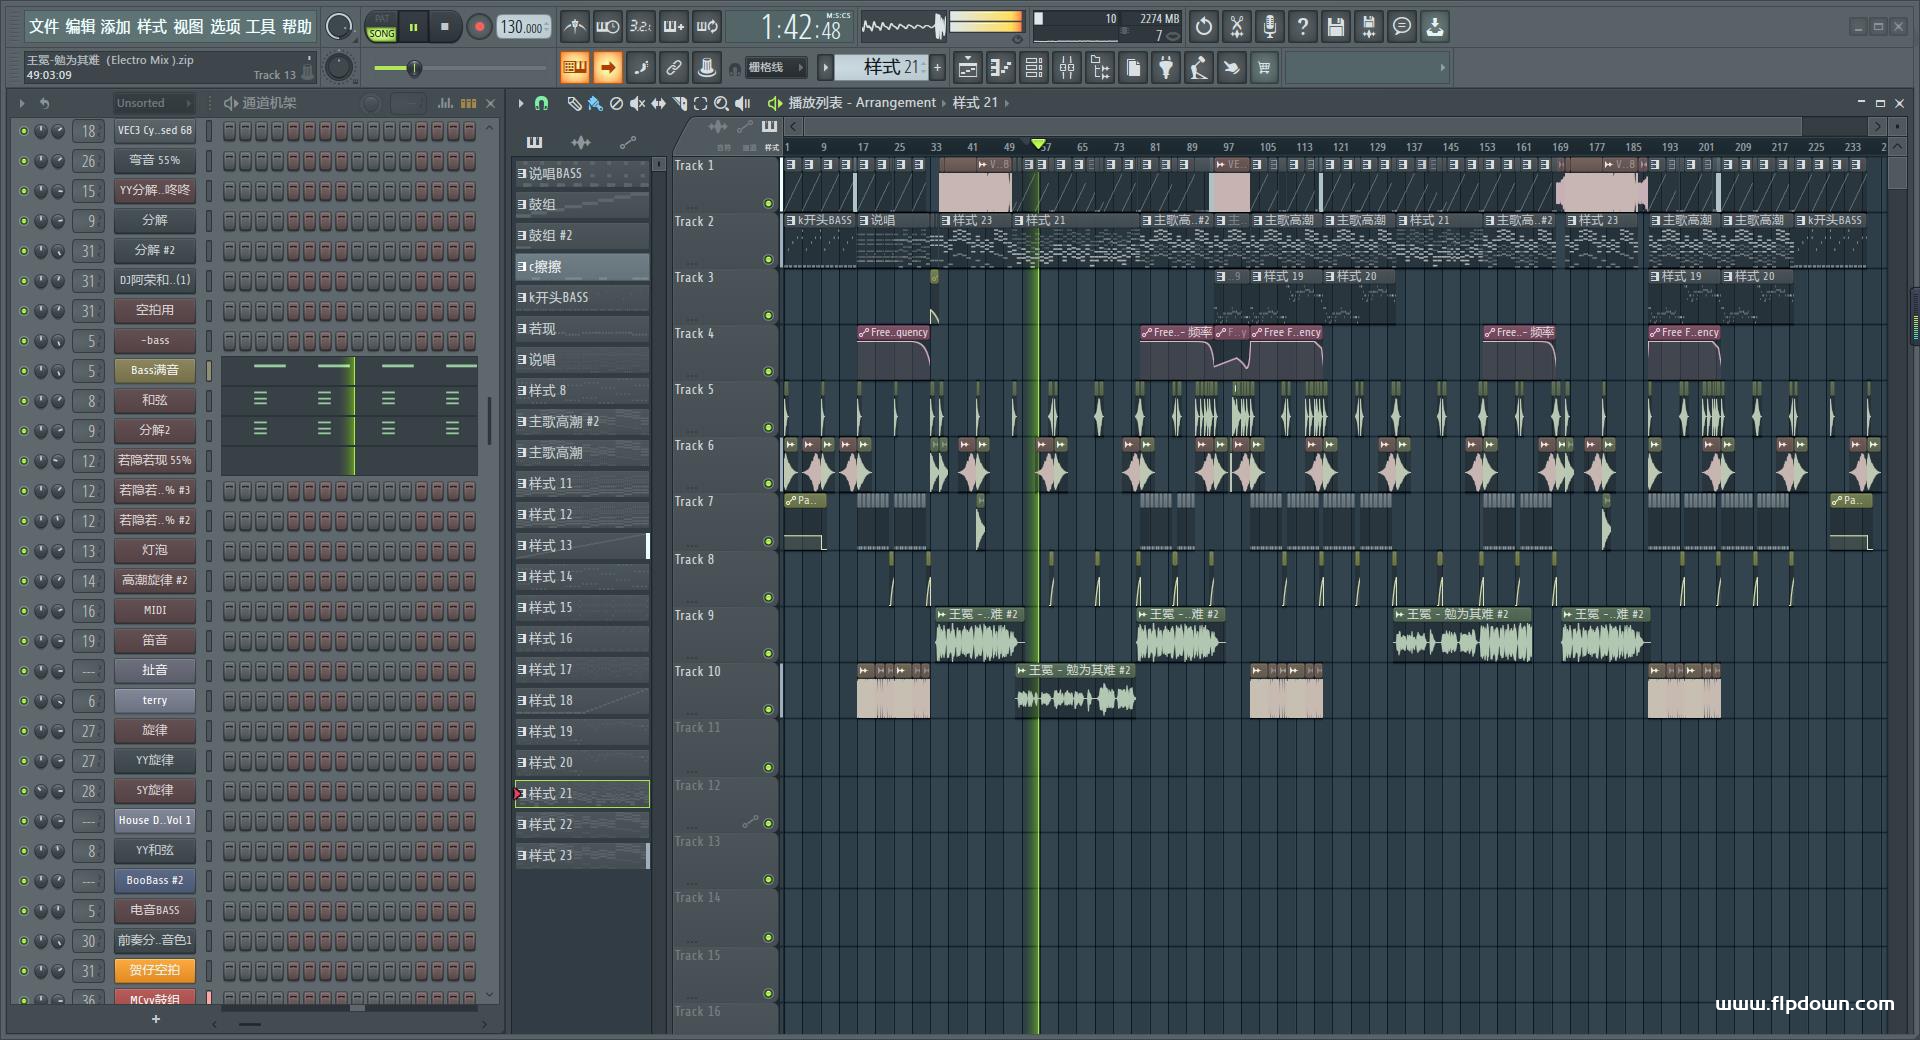
Task: Open help with the question mark icon
Action: pos(1303,27)
